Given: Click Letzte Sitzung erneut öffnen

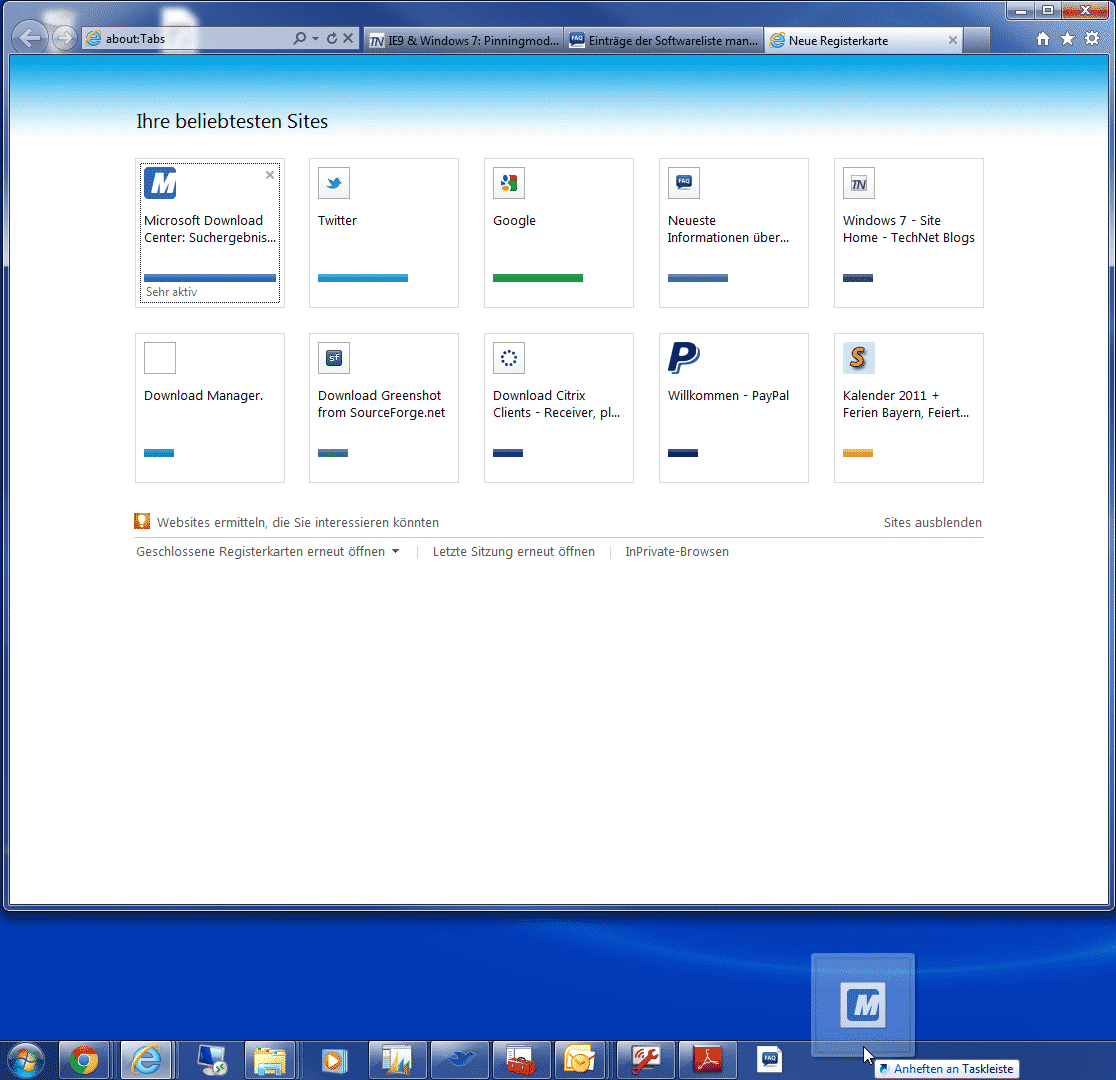Looking at the screenshot, I should 514,552.
